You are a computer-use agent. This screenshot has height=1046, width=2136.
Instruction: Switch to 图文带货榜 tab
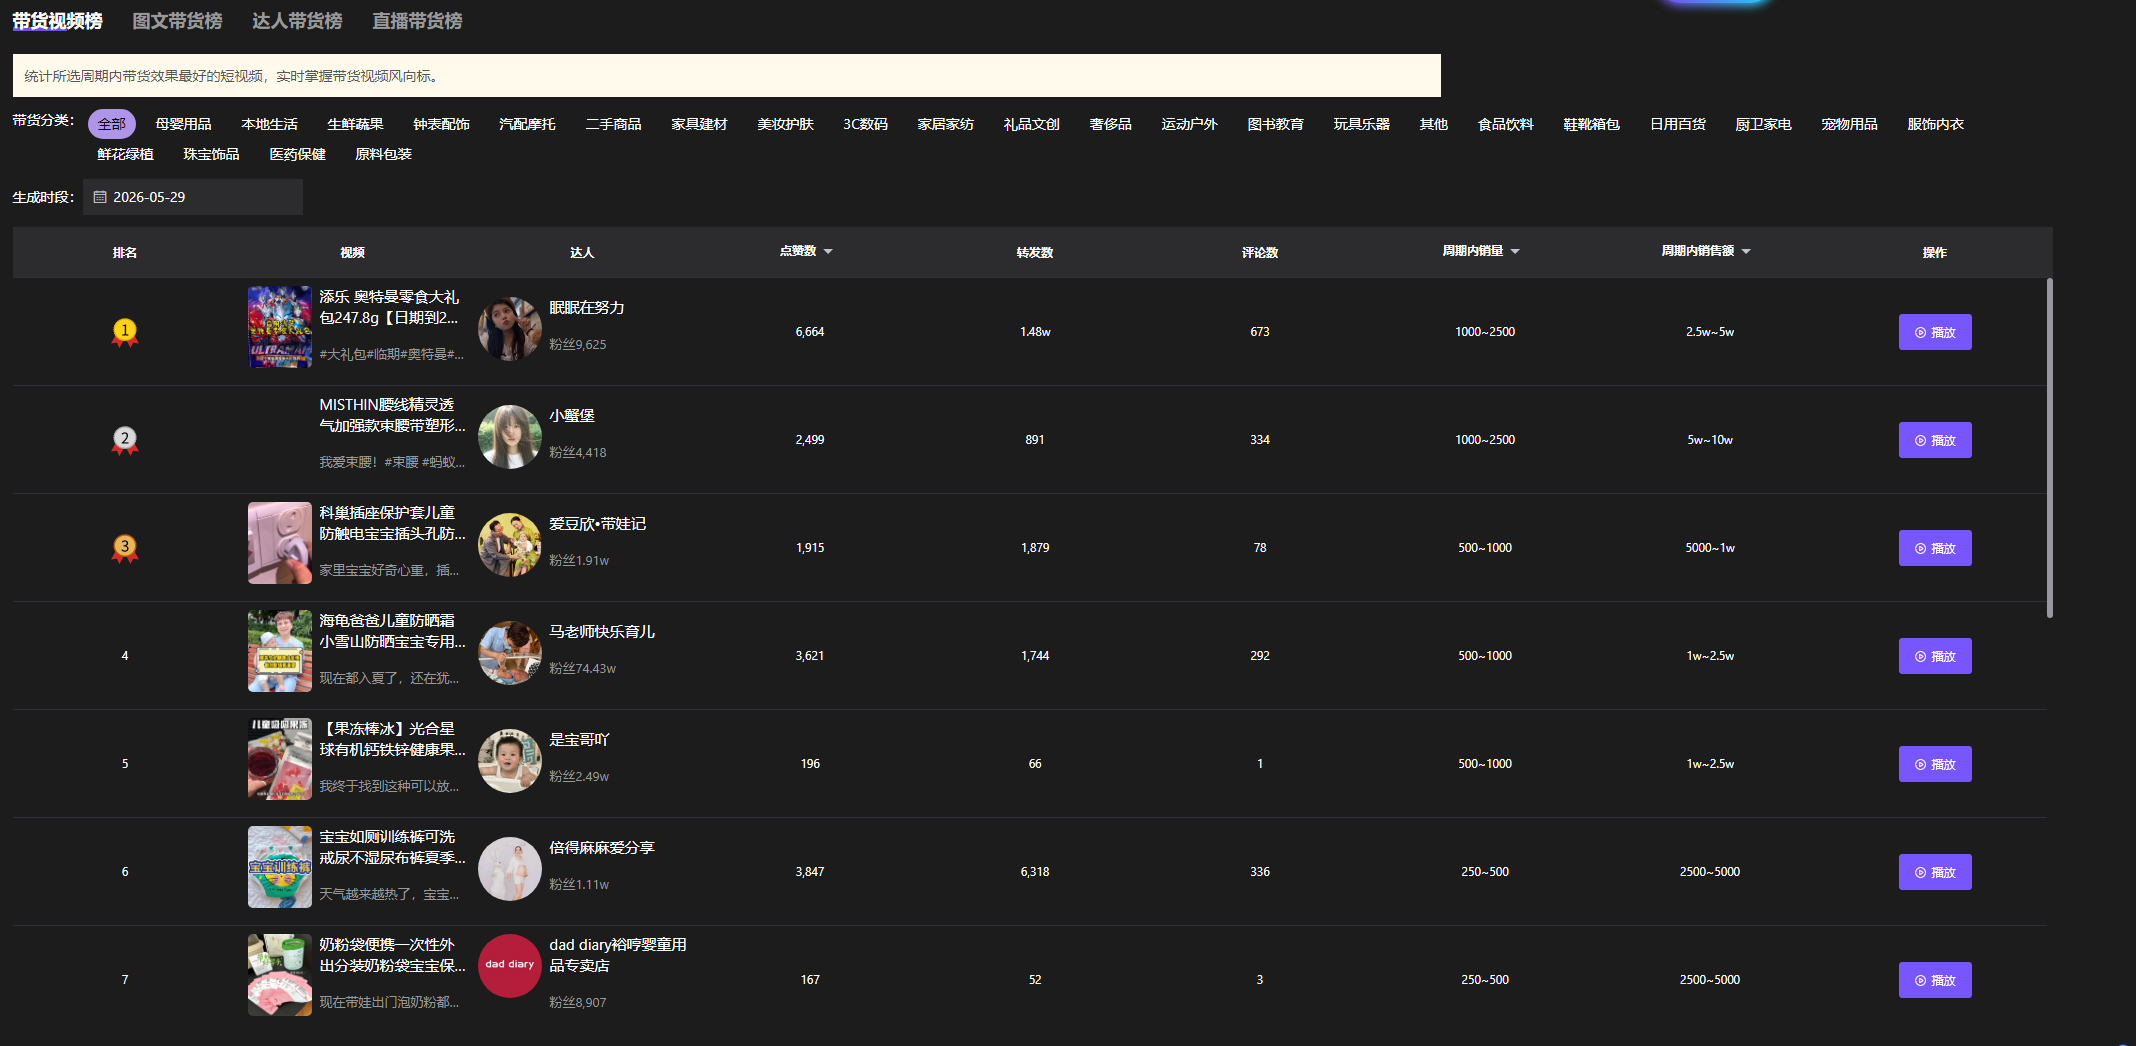click(x=177, y=21)
